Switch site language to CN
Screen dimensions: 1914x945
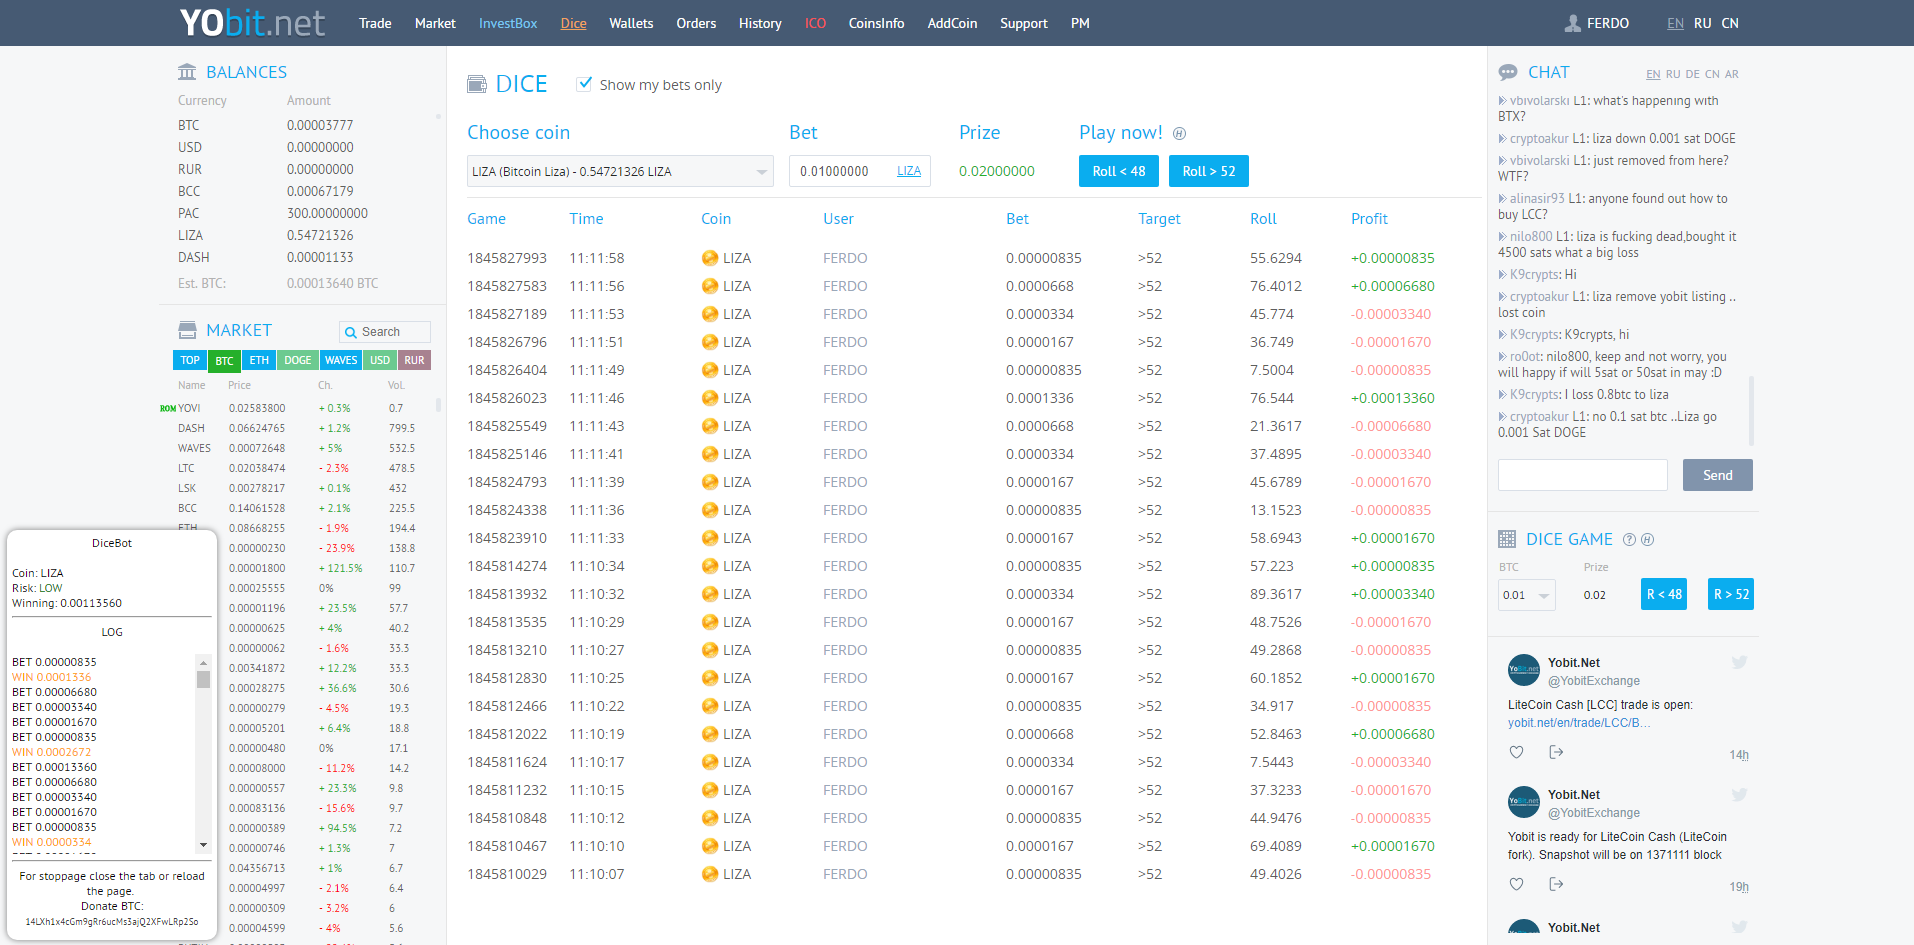[1730, 23]
